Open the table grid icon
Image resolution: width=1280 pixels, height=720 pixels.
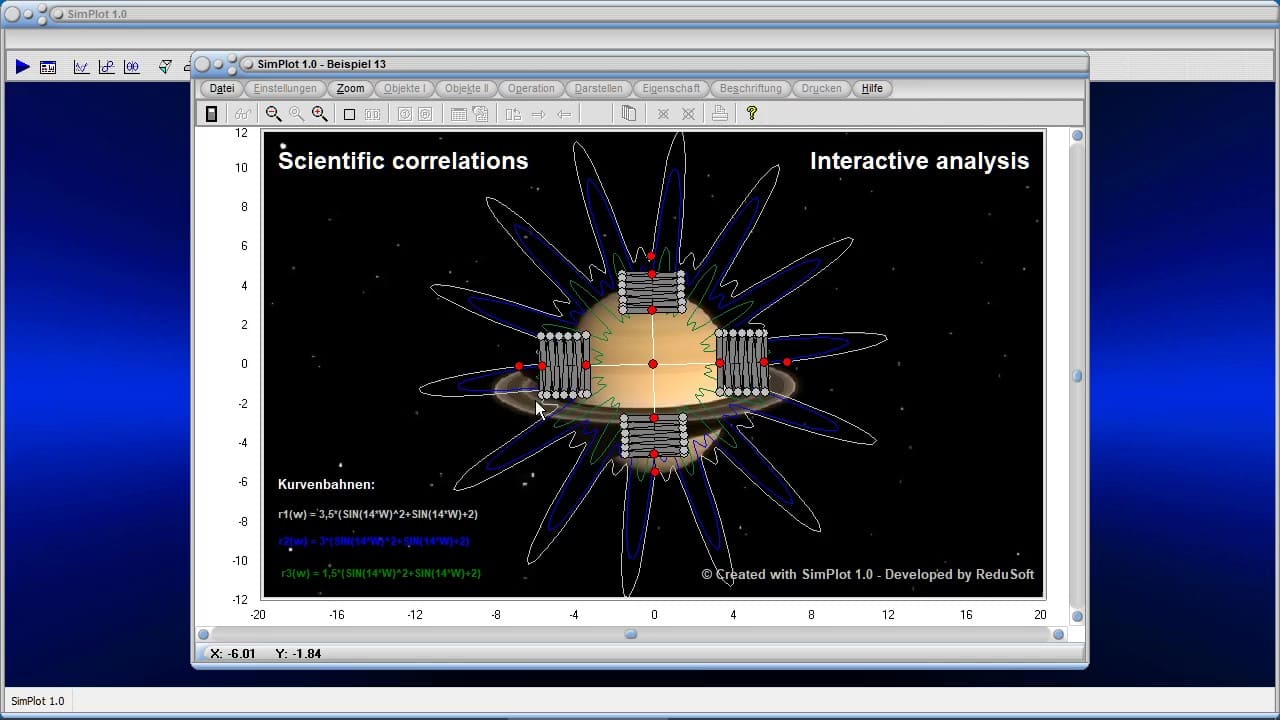pos(458,114)
